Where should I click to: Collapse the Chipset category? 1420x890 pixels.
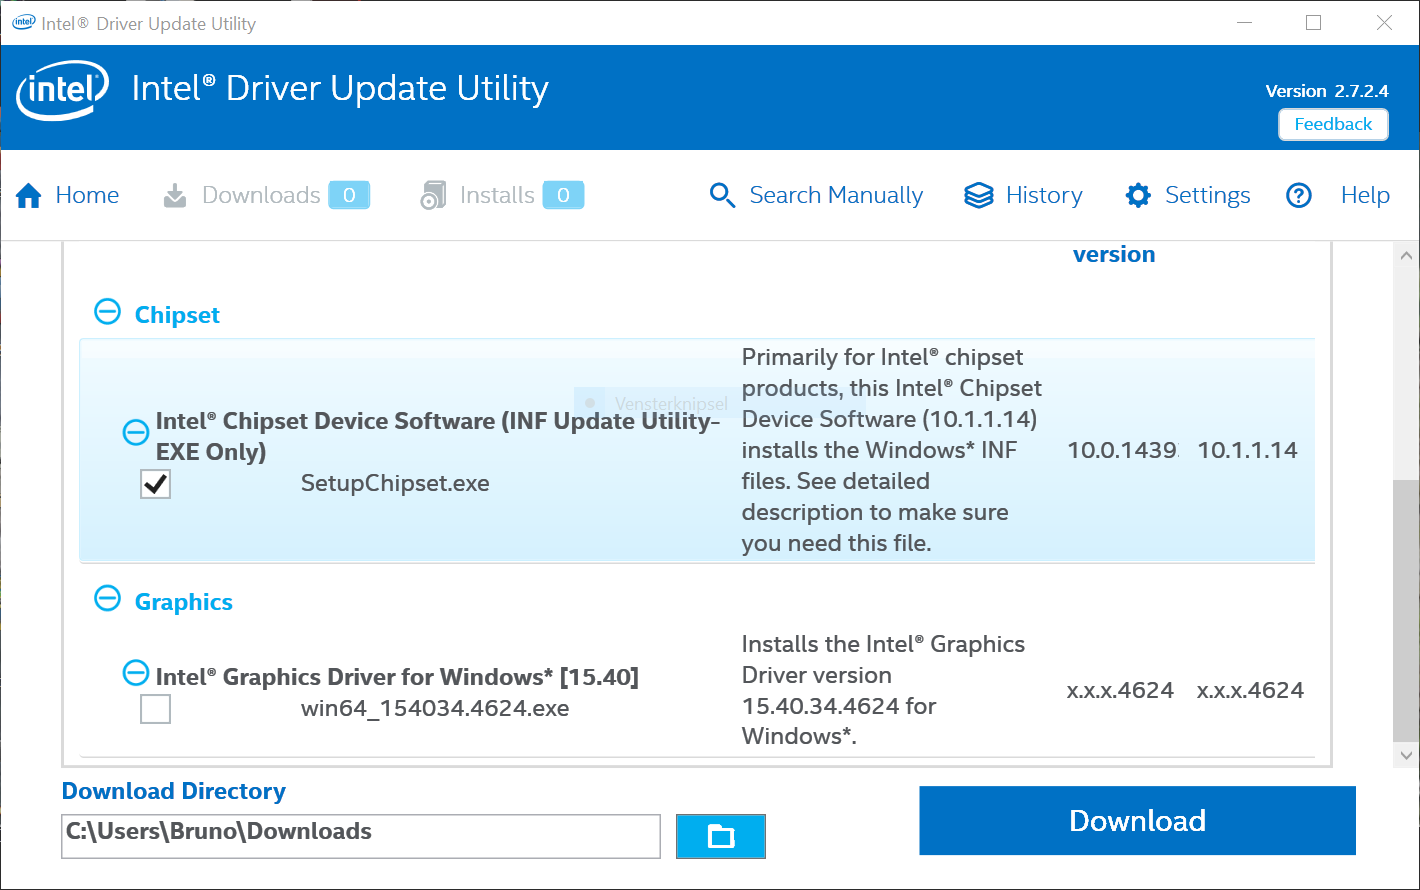click(x=107, y=312)
